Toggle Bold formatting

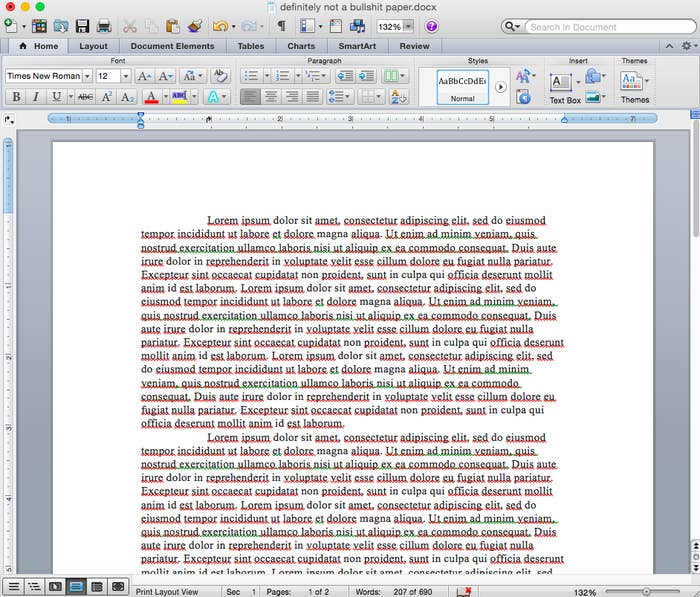coord(16,96)
